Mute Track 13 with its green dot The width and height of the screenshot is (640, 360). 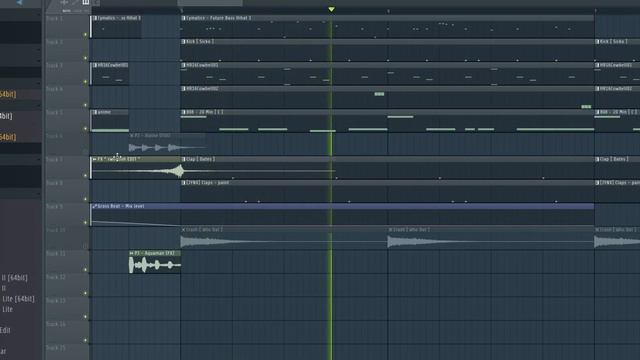click(x=85, y=317)
